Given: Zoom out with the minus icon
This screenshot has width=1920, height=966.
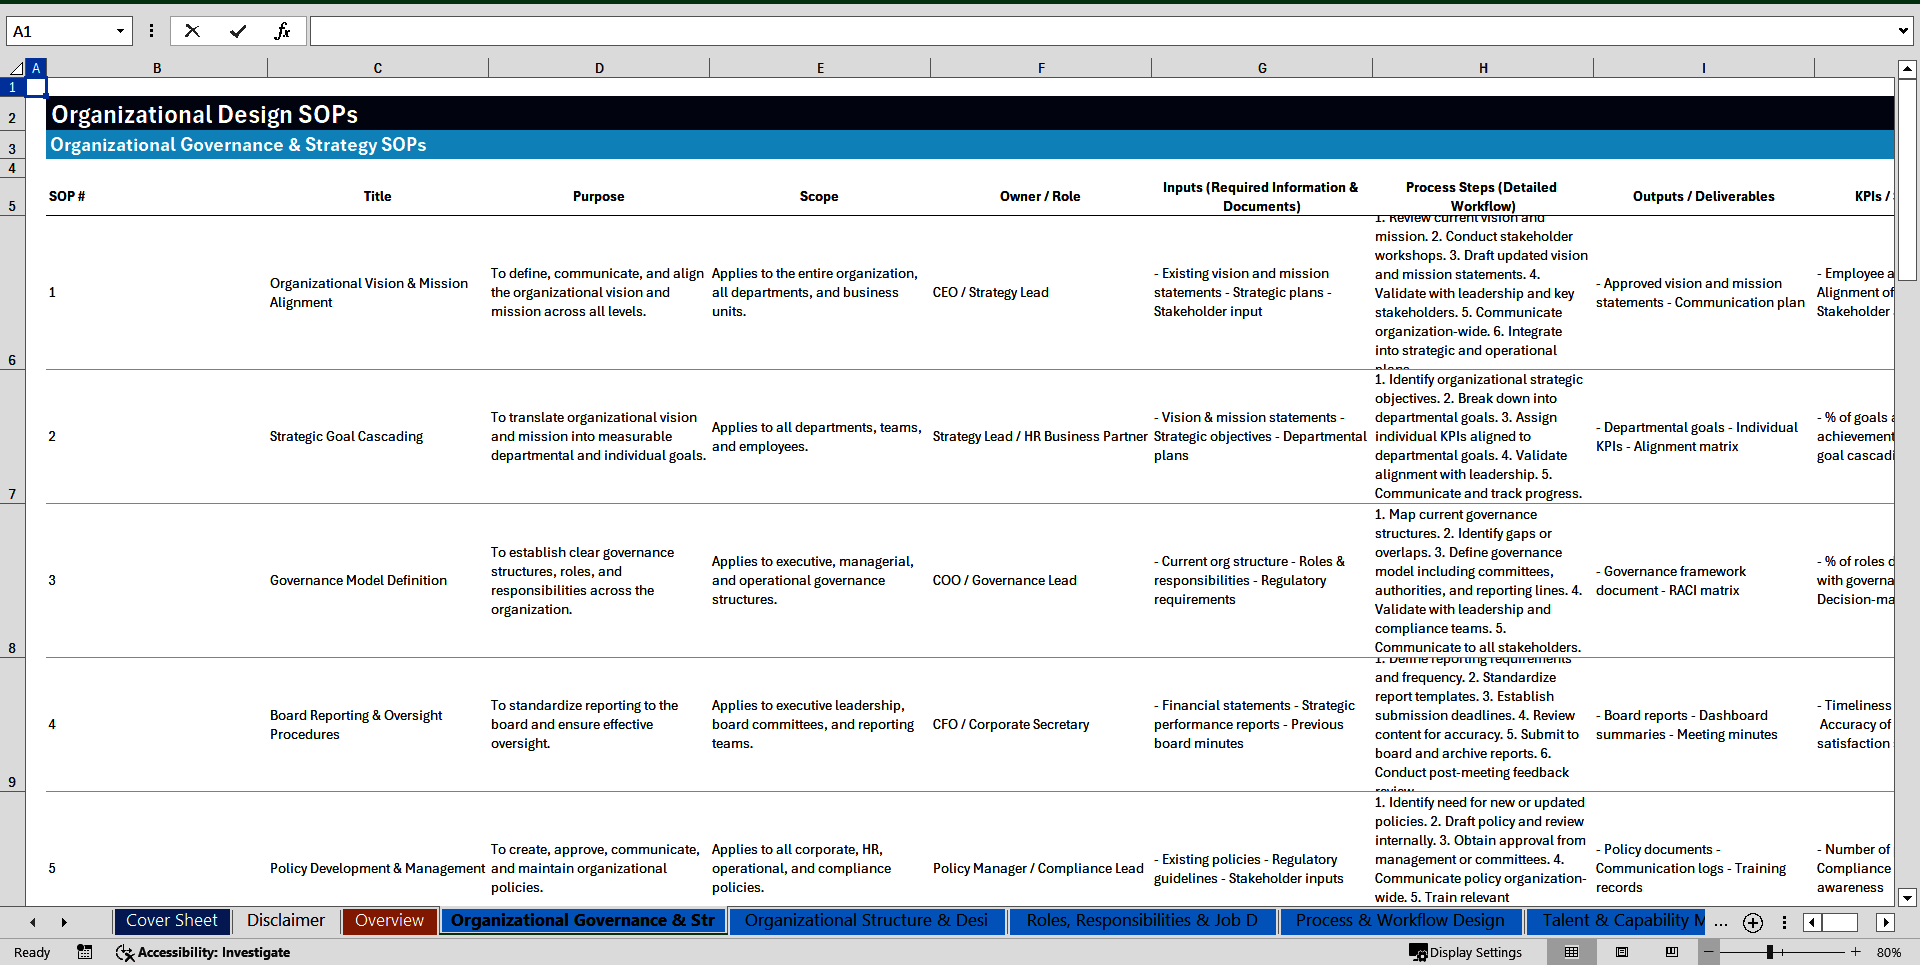Looking at the screenshot, I should [1709, 952].
